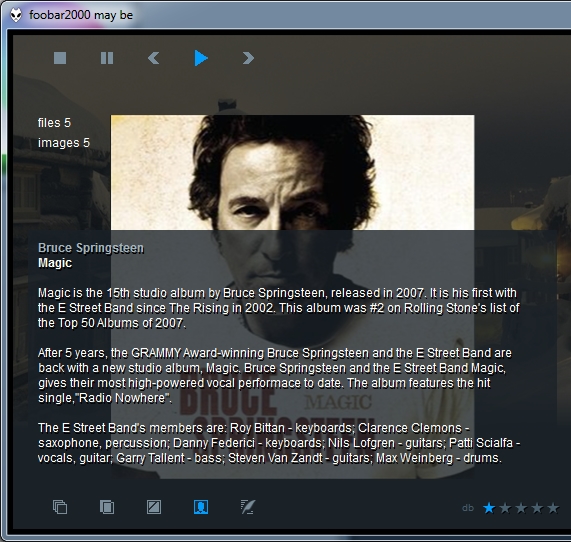Click the paragraph starting 'The E Street Band's members'
The height and width of the screenshot is (542, 571).
tap(279, 443)
